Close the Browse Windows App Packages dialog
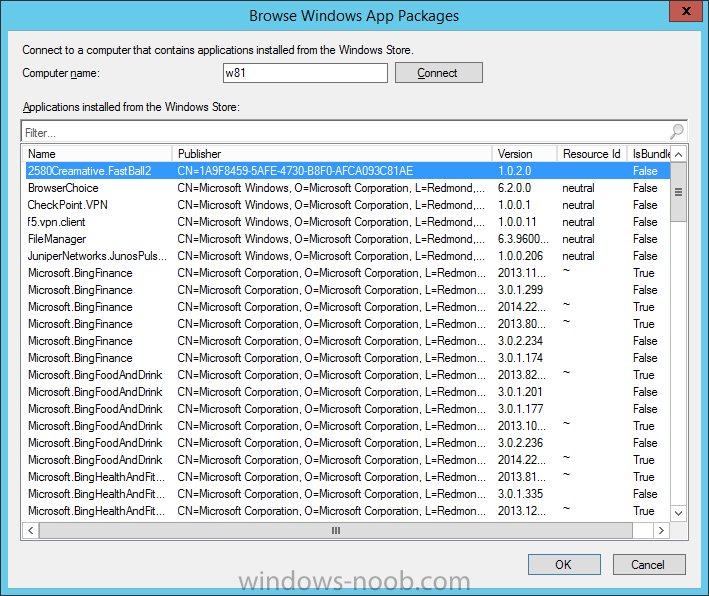The width and height of the screenshot is (709, 596). coord(685,11)
